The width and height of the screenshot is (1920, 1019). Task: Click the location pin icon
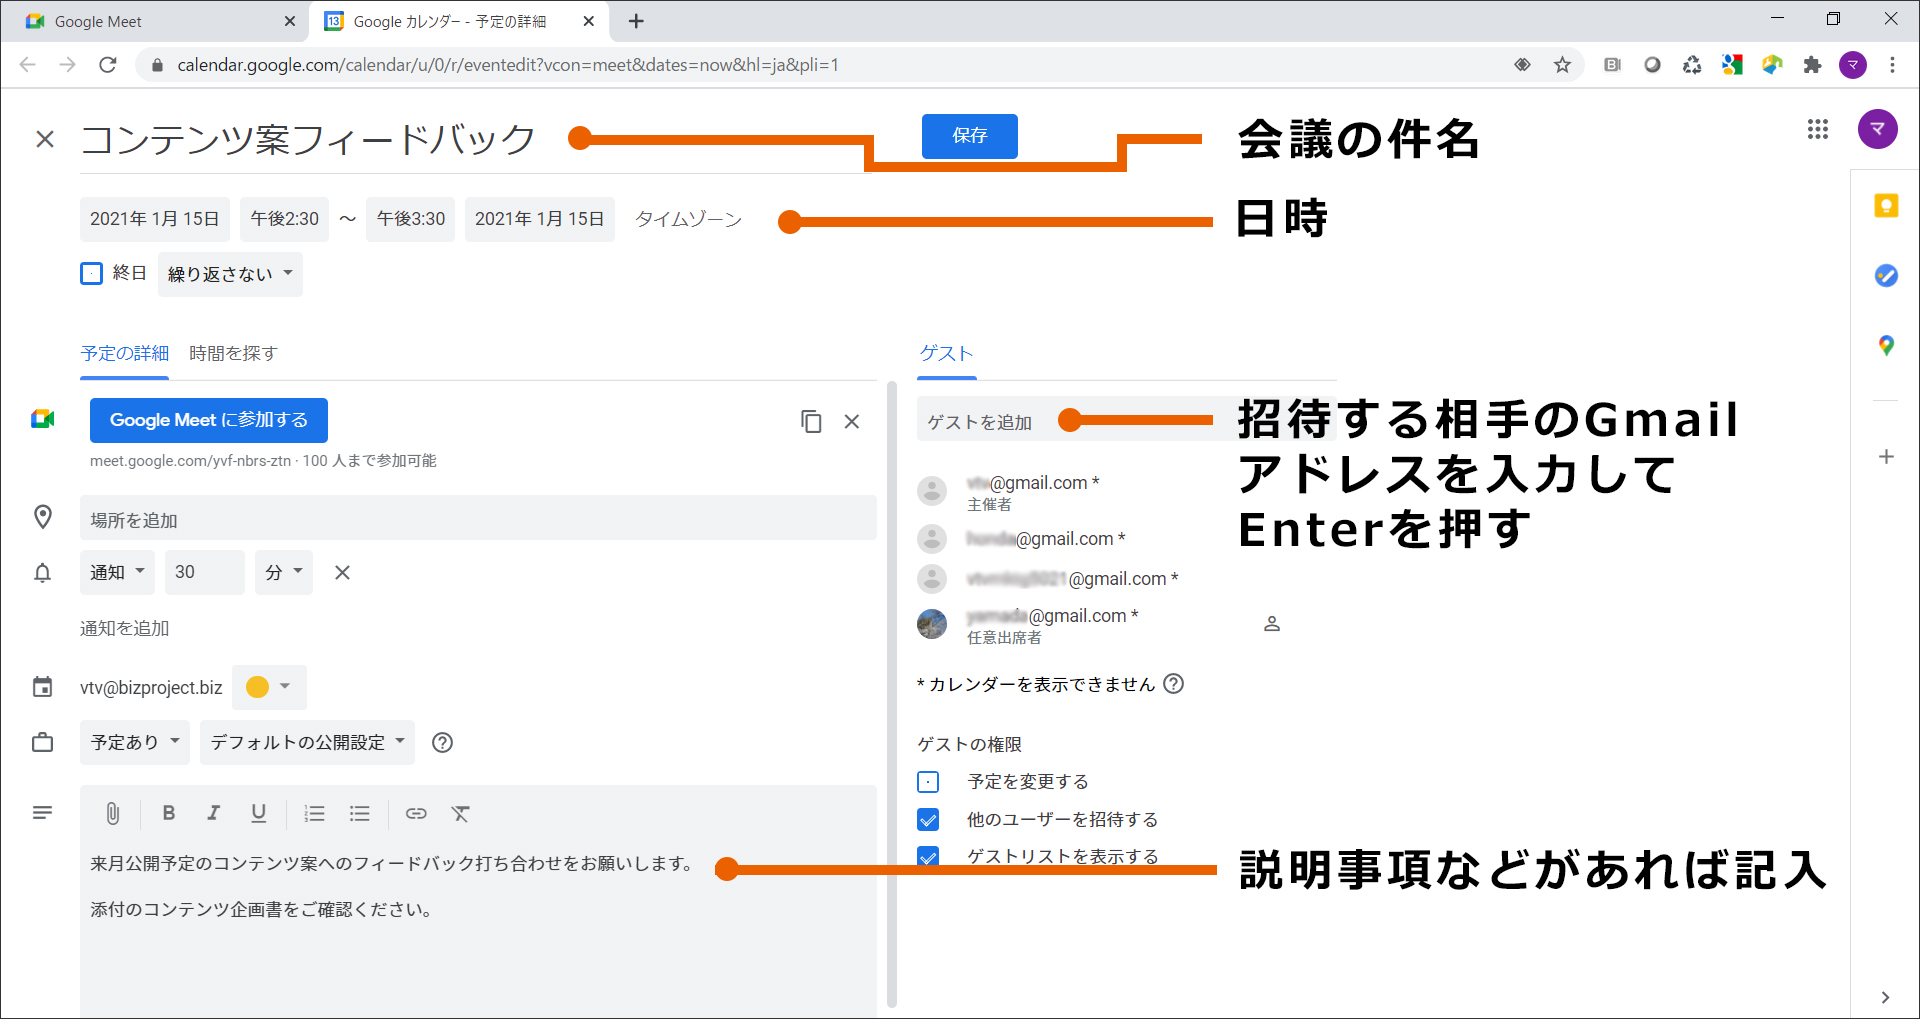(x=43, y=517)
